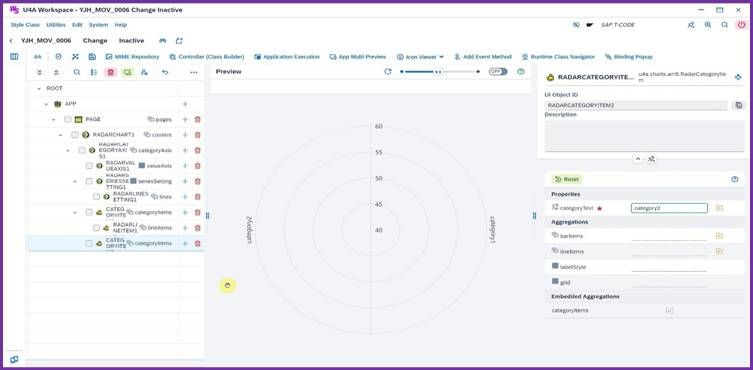The image size is (753, 370).
Task: Delete the PAGE row with trash icon
Action: [197, 119]
